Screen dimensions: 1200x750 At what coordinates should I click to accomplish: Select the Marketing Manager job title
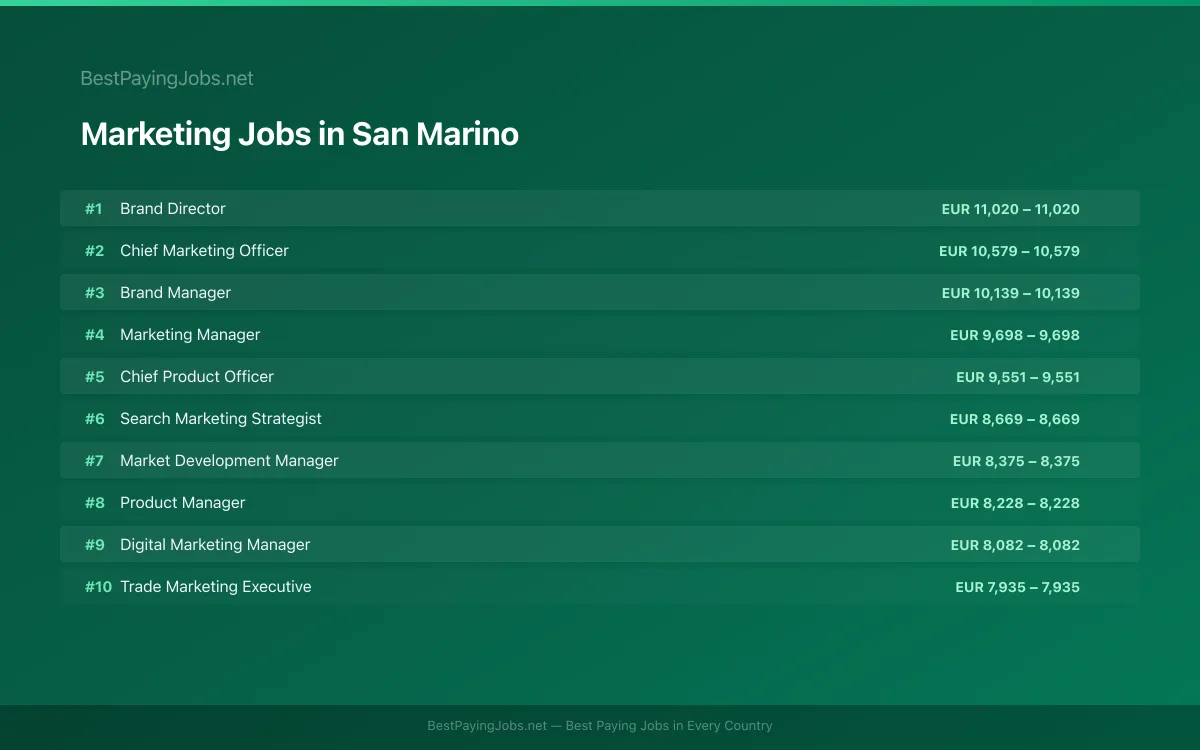190,335
